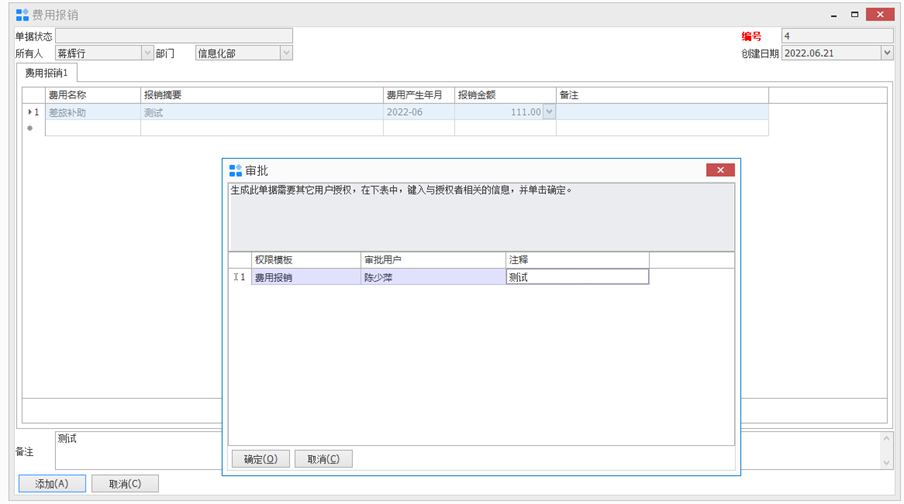904x504 pixels.
Task: Select 权限模板 cell 费用报销
Action: [x=305, y=277]
